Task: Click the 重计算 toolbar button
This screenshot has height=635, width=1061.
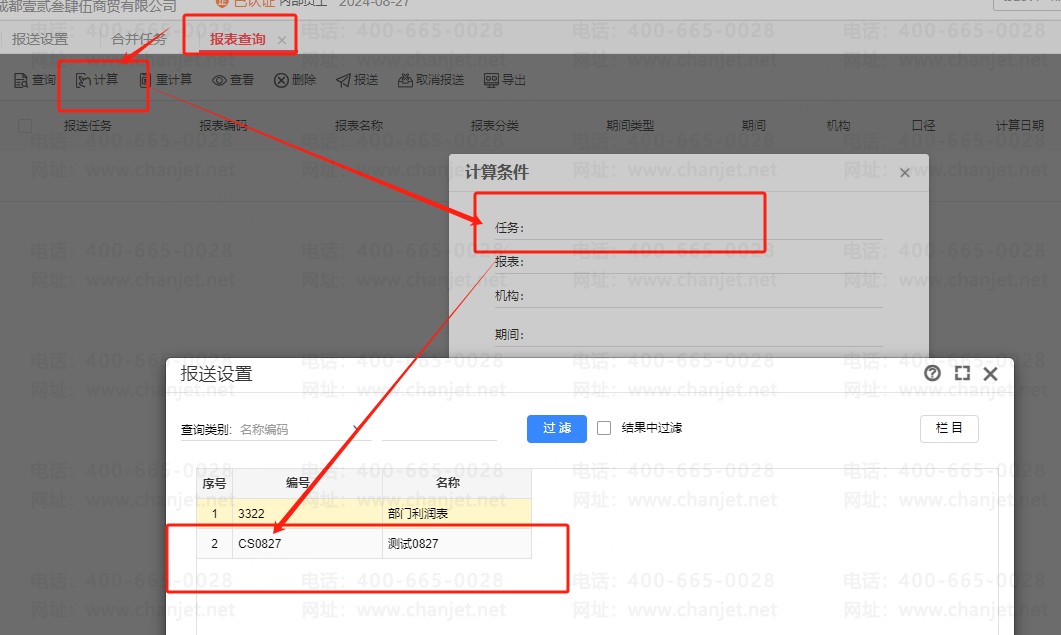Action: (166, 80)
